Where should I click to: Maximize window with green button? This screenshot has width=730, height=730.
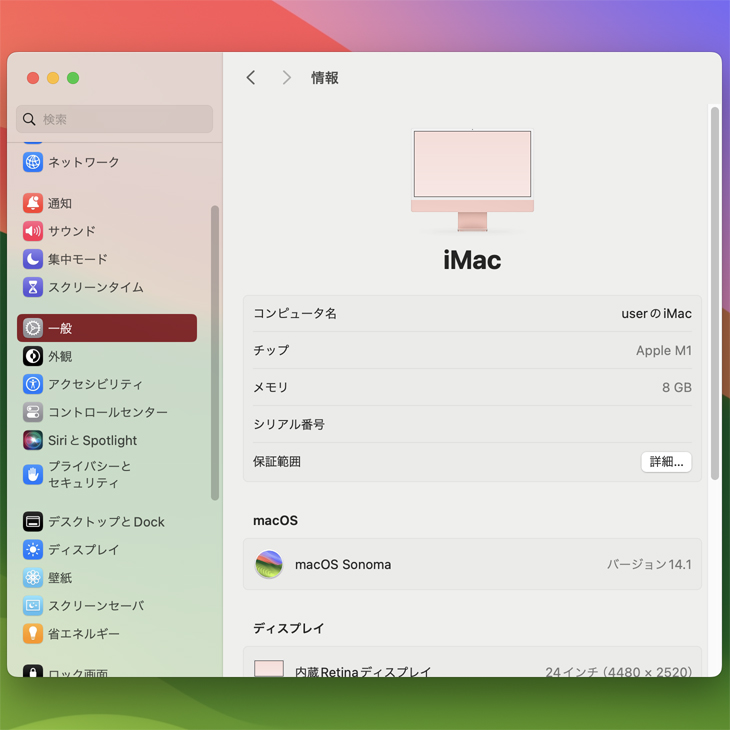(73, 78)
